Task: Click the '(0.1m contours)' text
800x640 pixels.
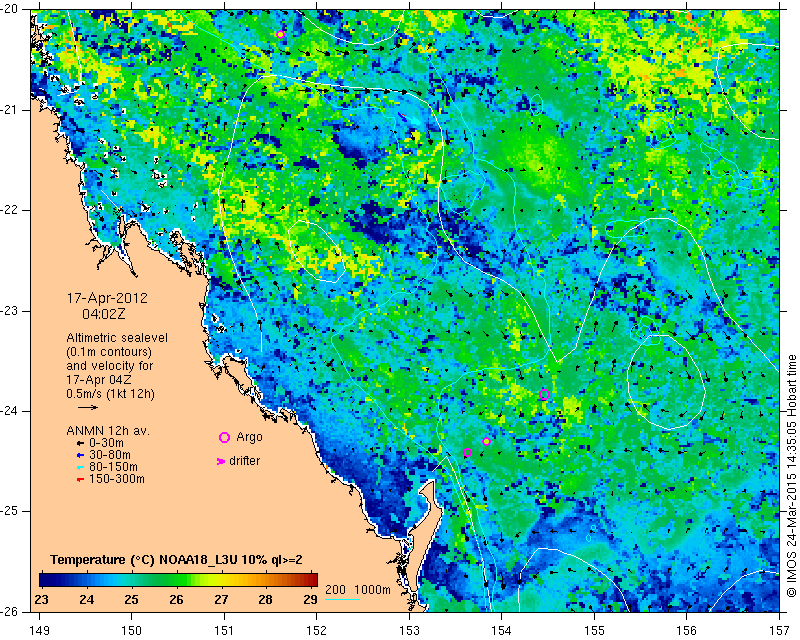Action: click(x=109, y=352)
